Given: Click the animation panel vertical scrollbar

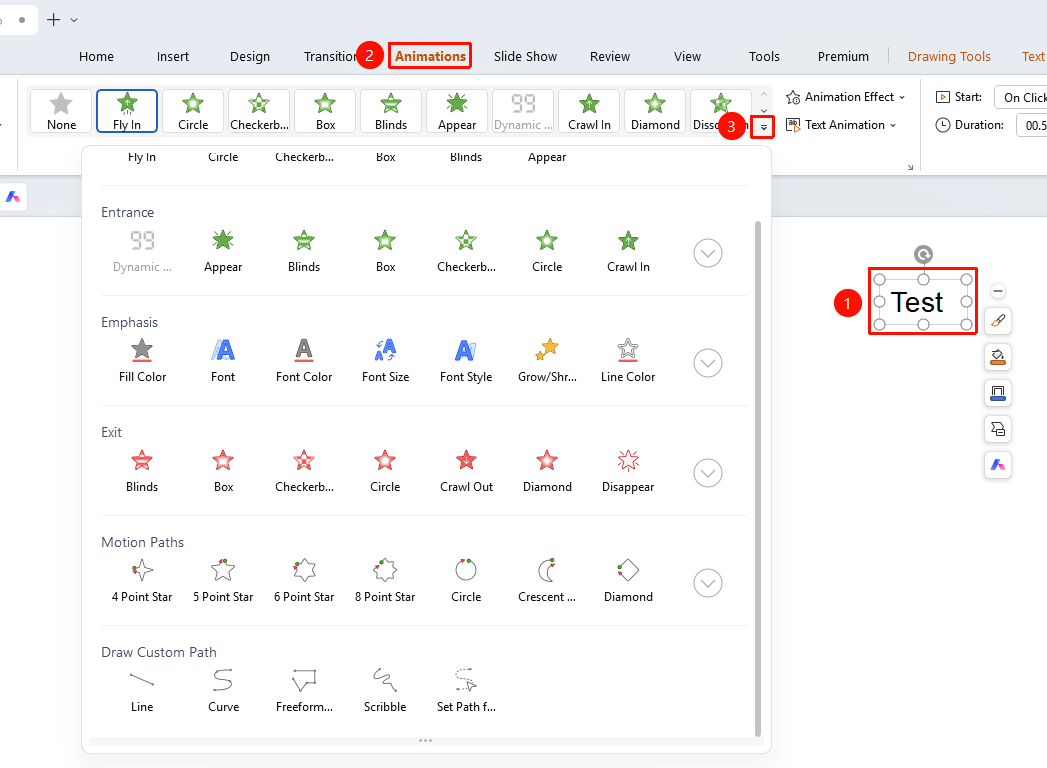Looking at the screenshot, I should (758, 478).
